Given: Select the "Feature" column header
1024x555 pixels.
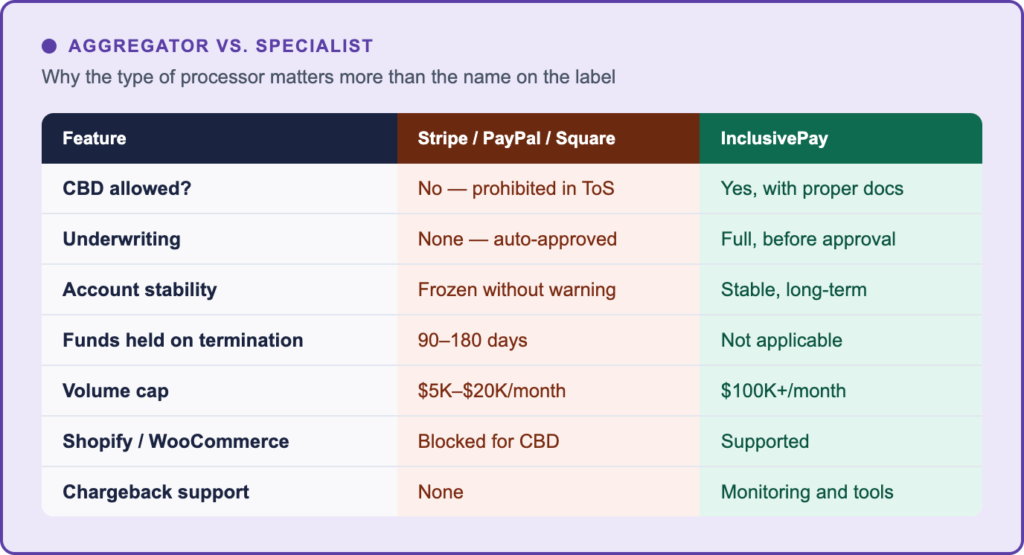Looking at the screenshot, I should point(95,138).
